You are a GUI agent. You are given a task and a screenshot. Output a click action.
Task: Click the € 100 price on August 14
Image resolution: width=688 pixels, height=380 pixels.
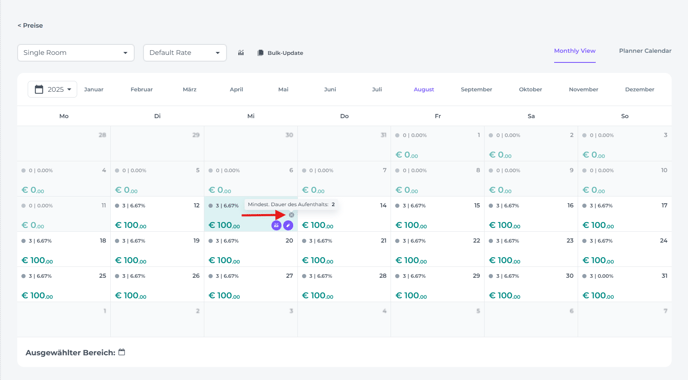tap(318, 225)
